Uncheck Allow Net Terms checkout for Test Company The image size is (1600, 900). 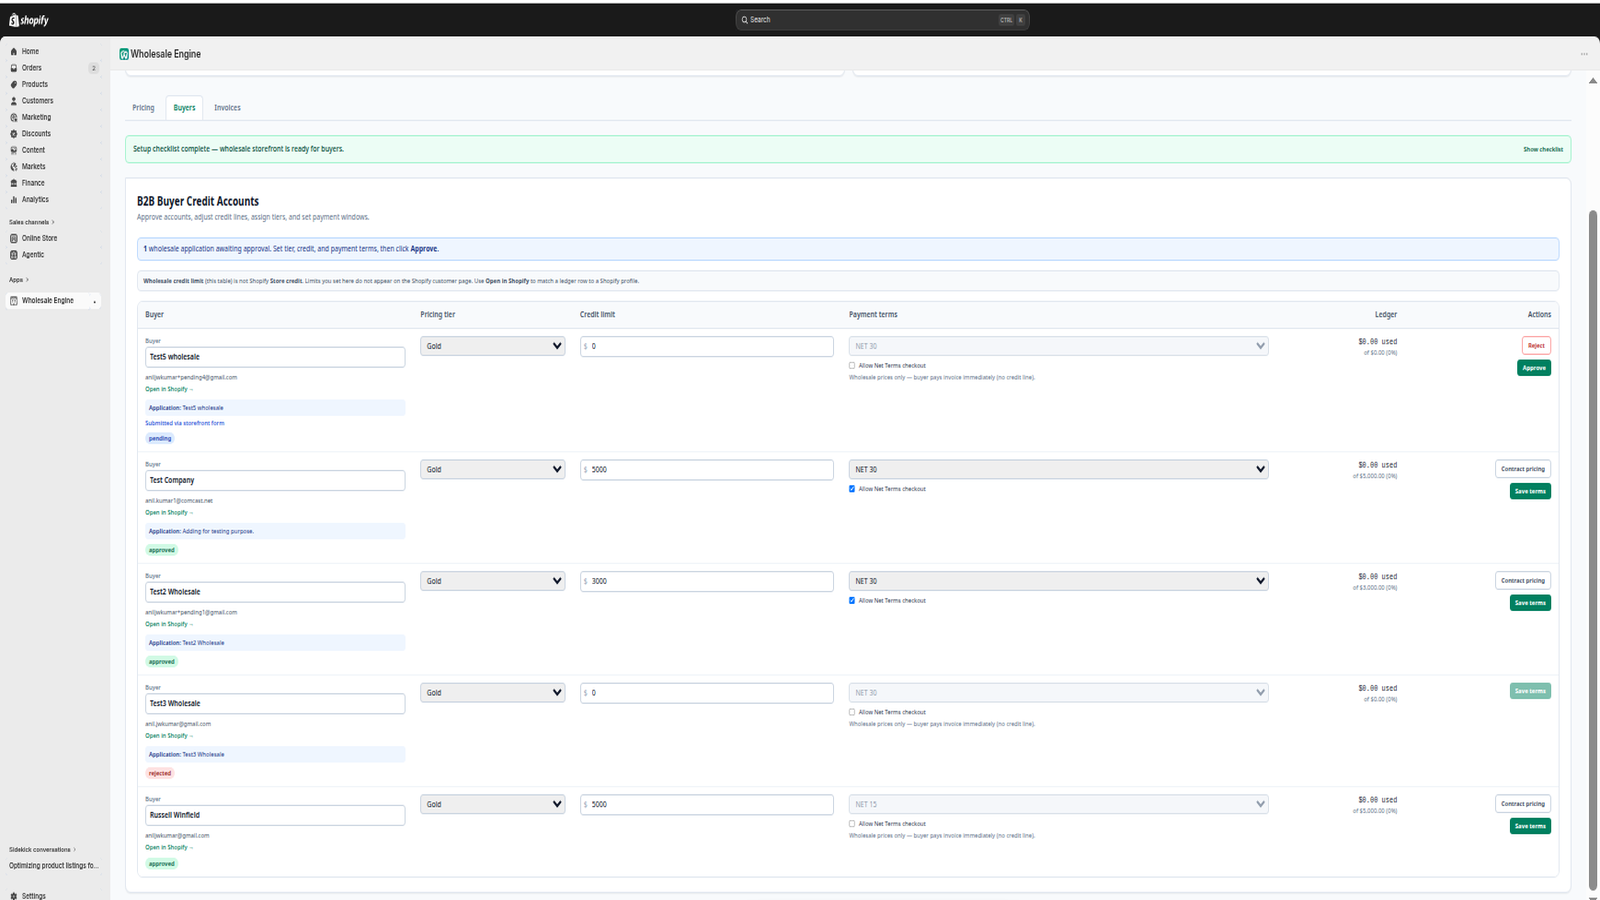[852, 489]
